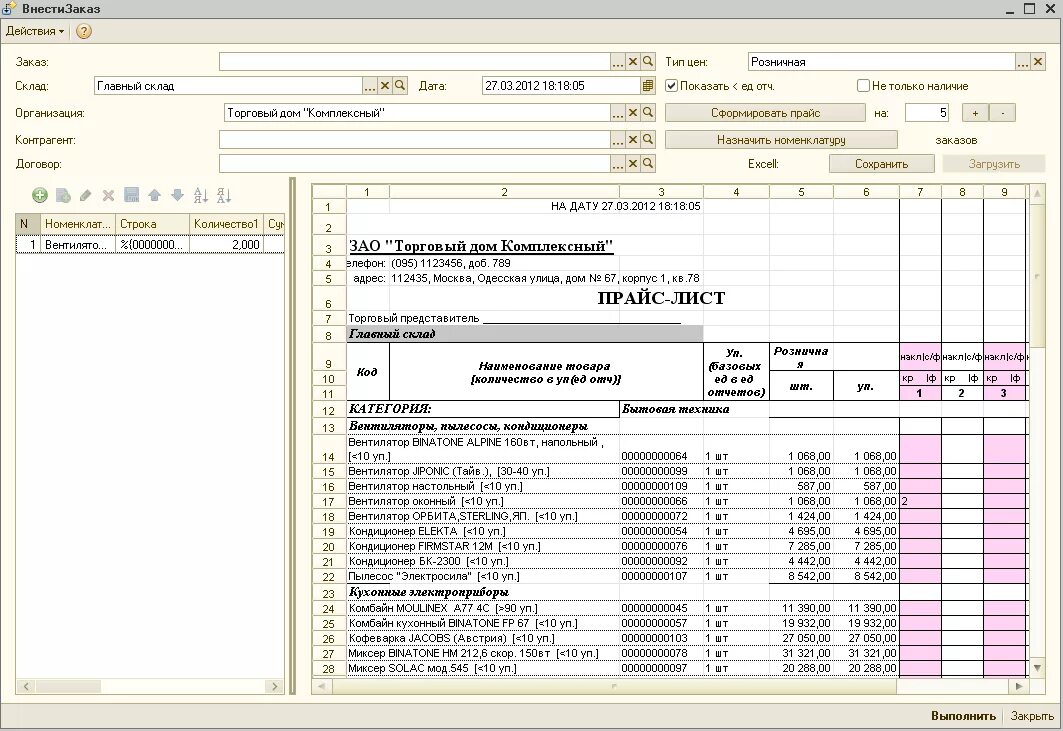
Task: Clear the Склад field
Action: [x=384, y=85]
